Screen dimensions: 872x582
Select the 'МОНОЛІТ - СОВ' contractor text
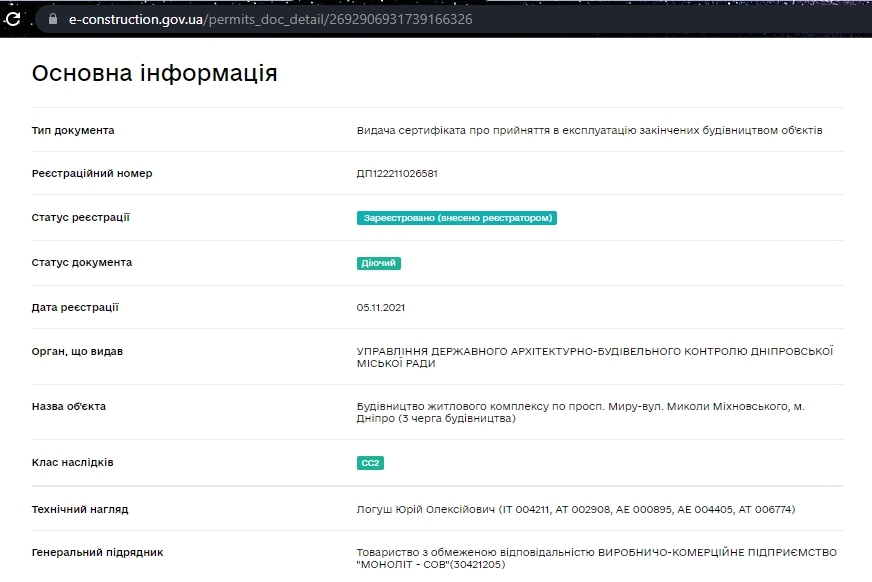[x=597, y=559]
